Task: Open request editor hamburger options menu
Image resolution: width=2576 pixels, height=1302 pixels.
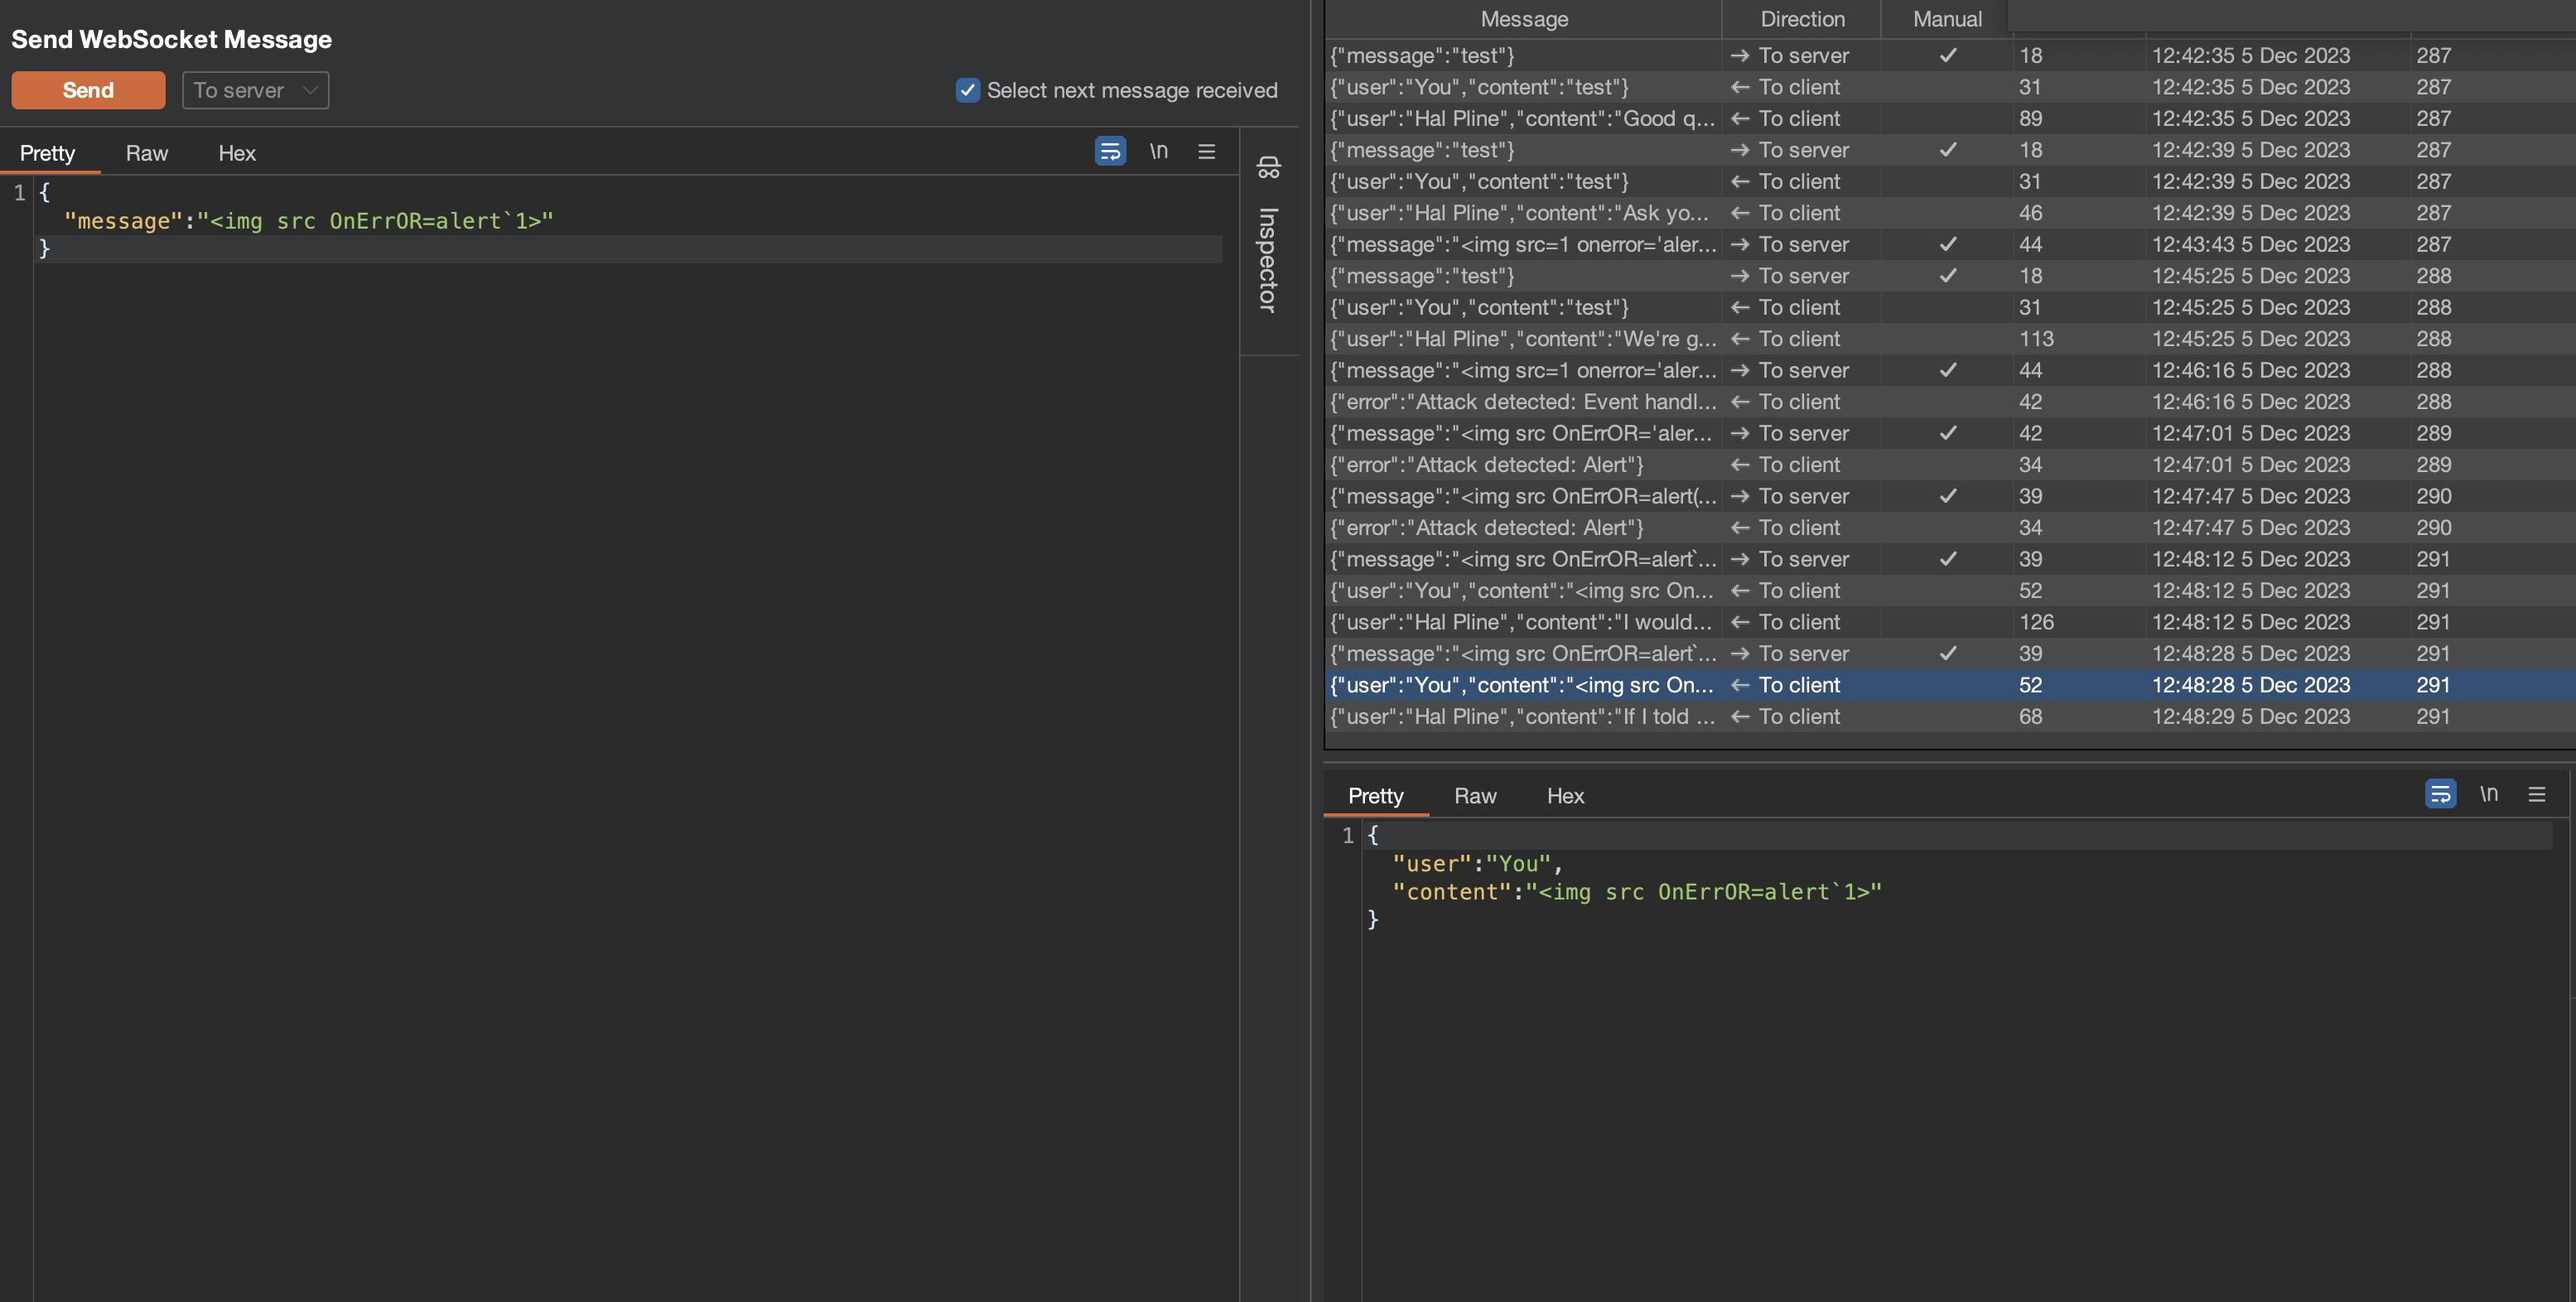Action: coord(1206,152)
